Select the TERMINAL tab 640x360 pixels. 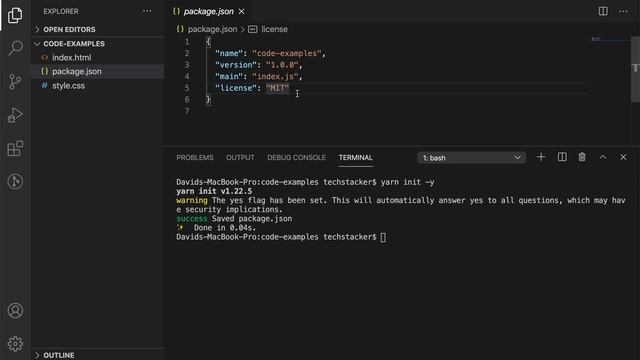[x=356, y=158]
